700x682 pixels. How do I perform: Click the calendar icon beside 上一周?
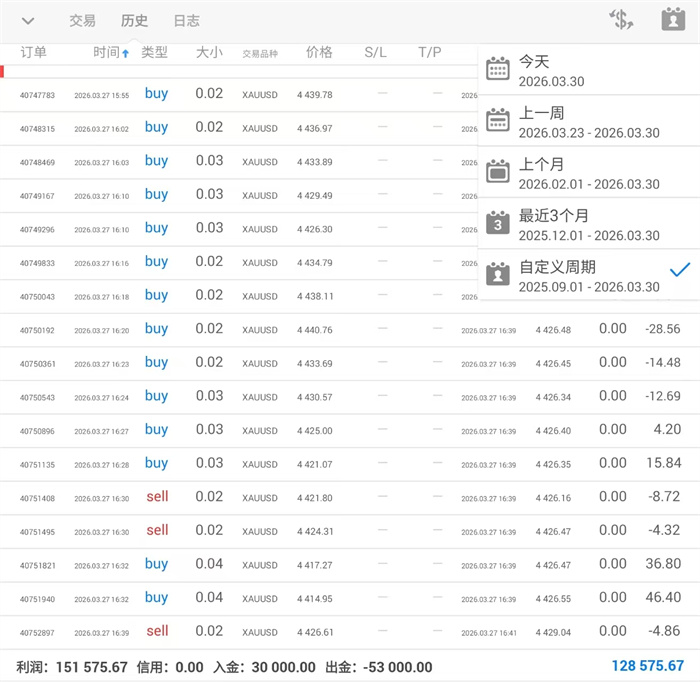tap(498, 120)
